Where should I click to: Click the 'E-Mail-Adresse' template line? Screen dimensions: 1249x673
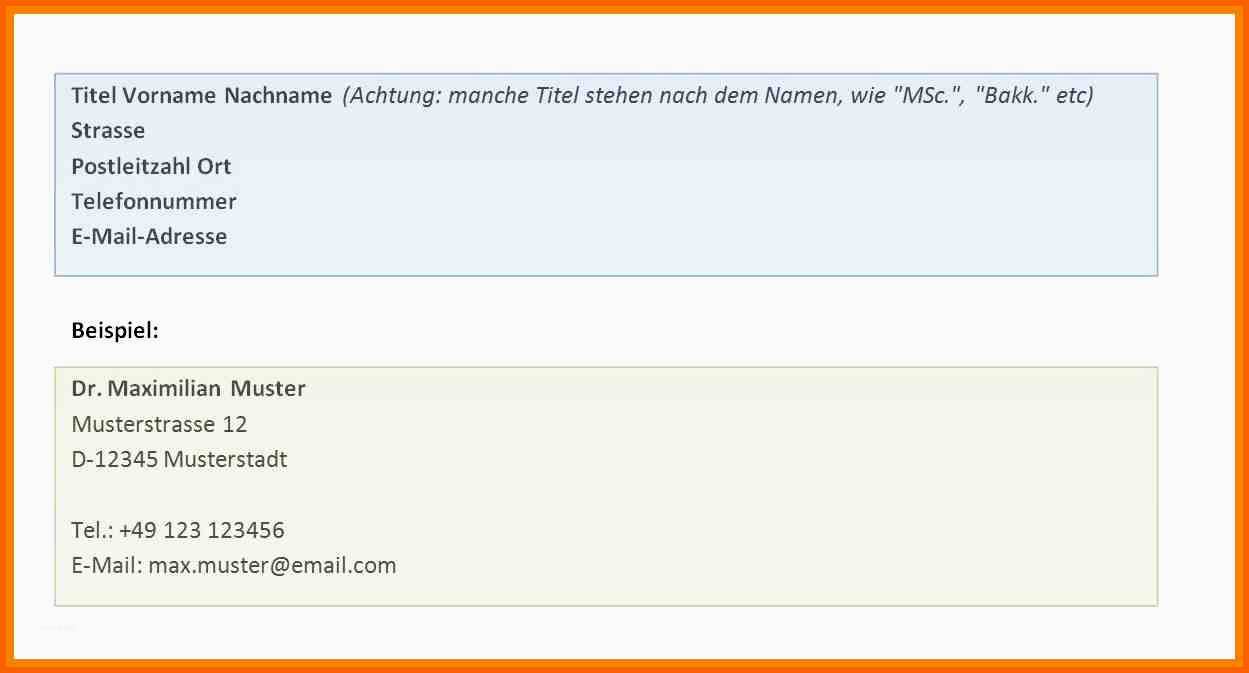[149, 237]
